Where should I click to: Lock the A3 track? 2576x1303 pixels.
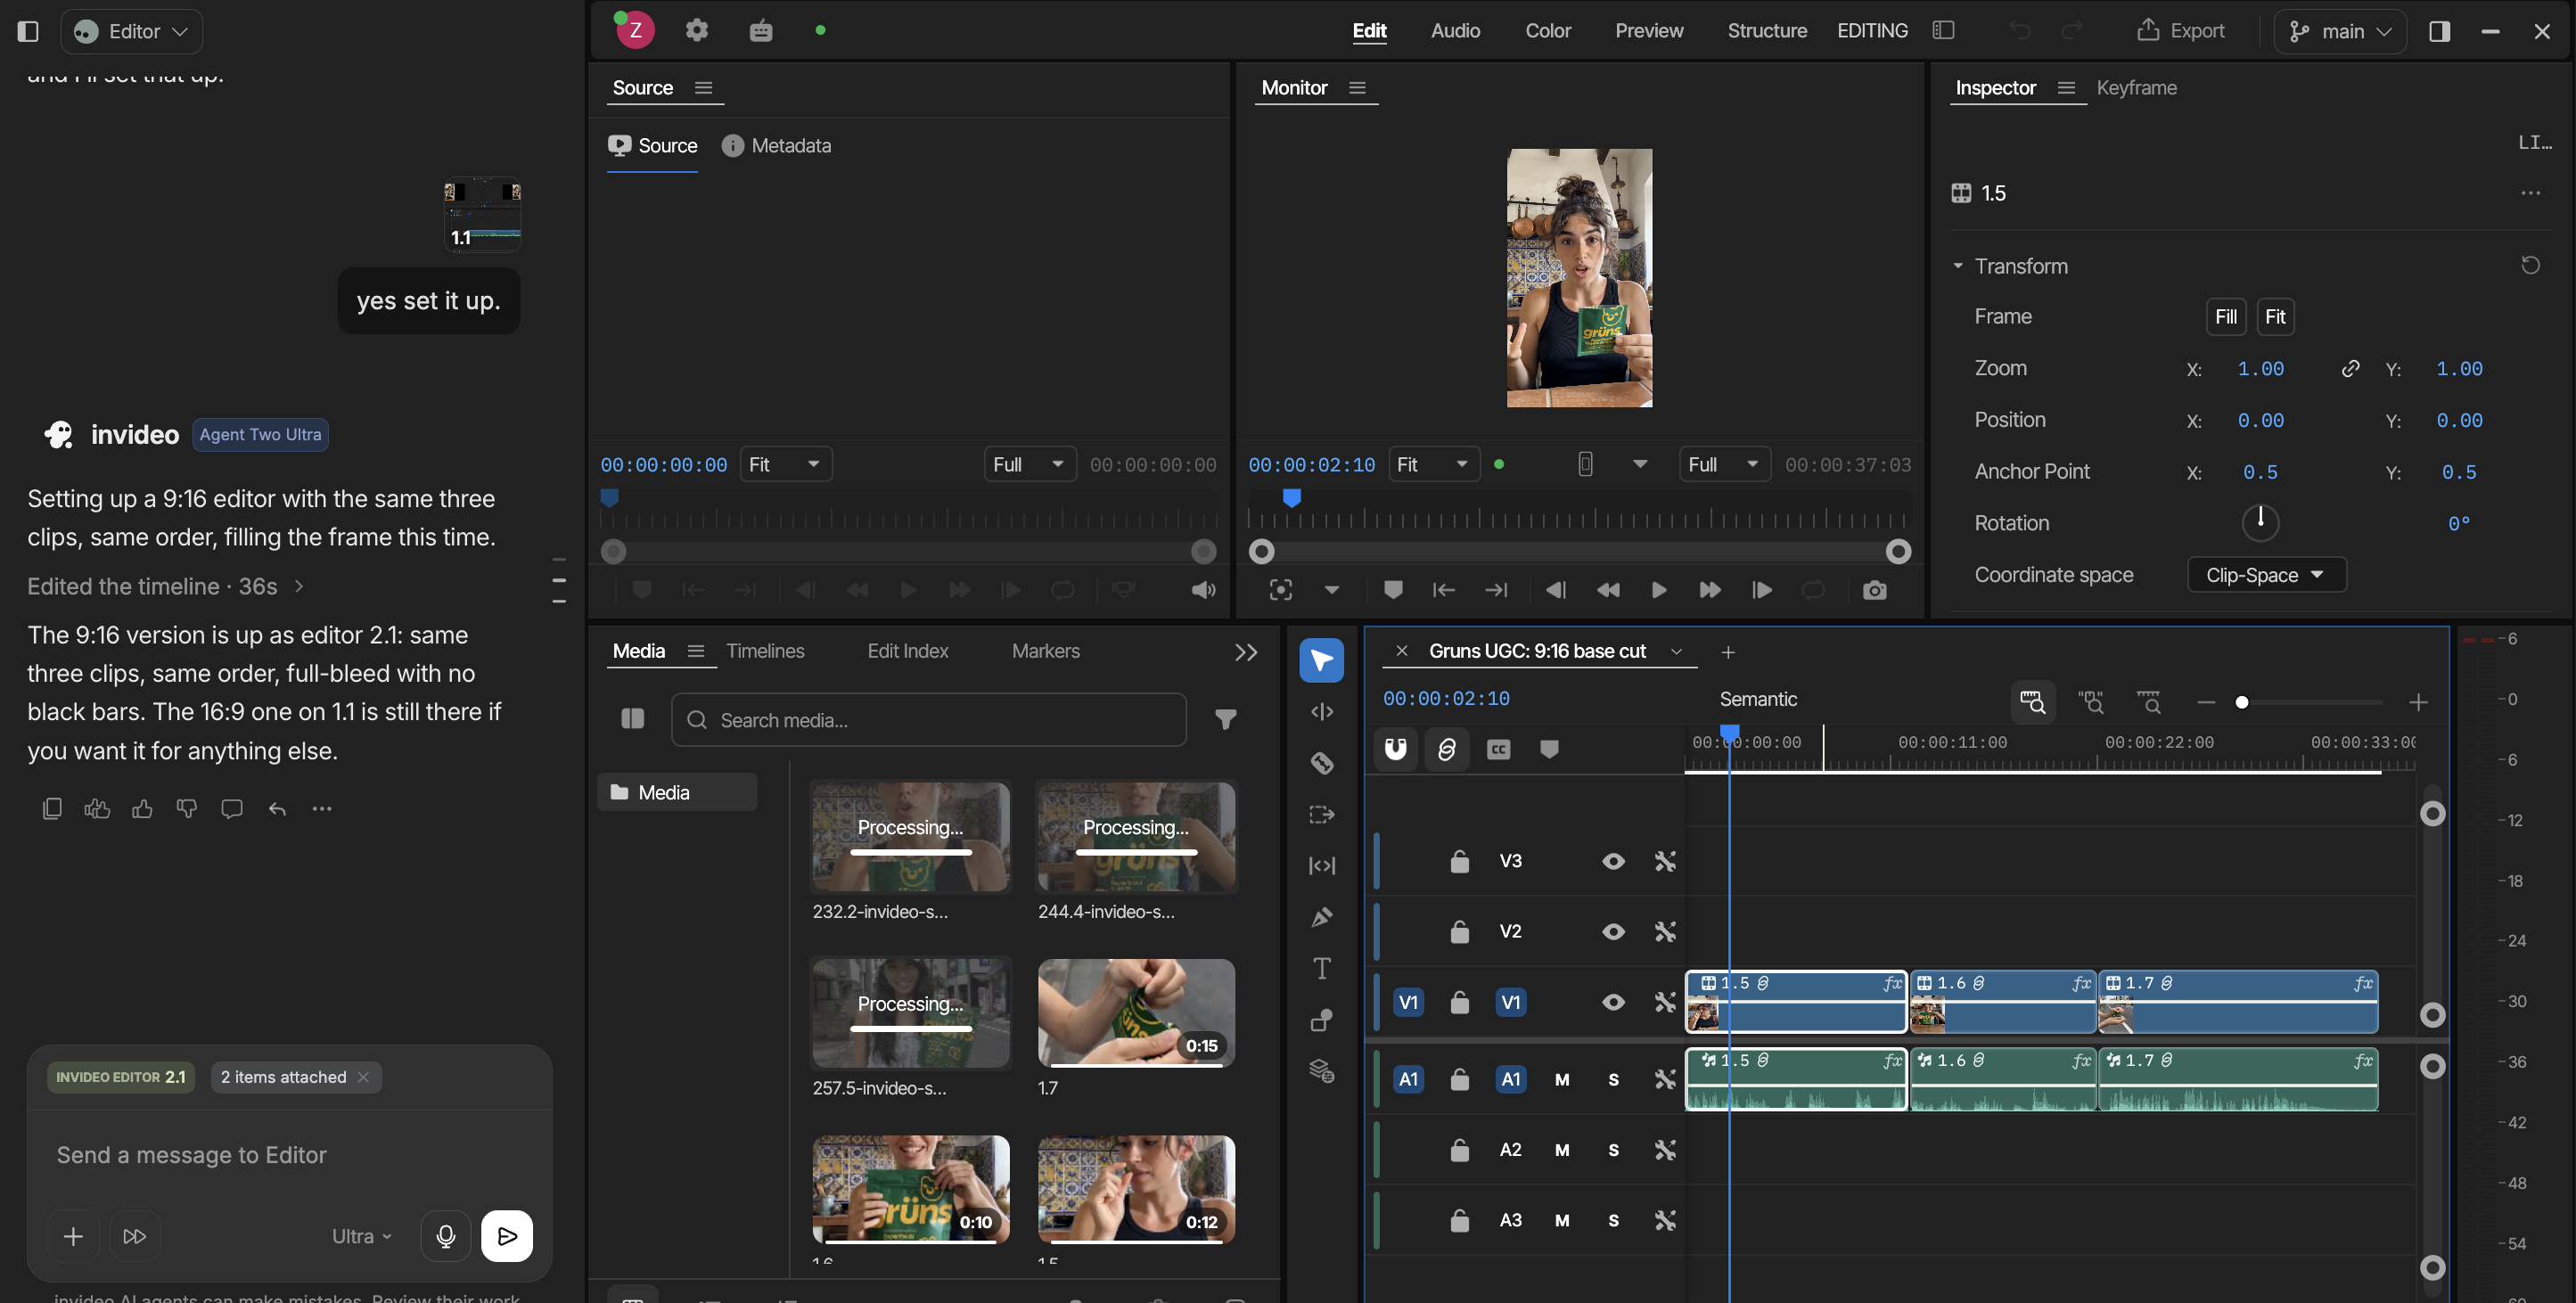[1460, 1220]
